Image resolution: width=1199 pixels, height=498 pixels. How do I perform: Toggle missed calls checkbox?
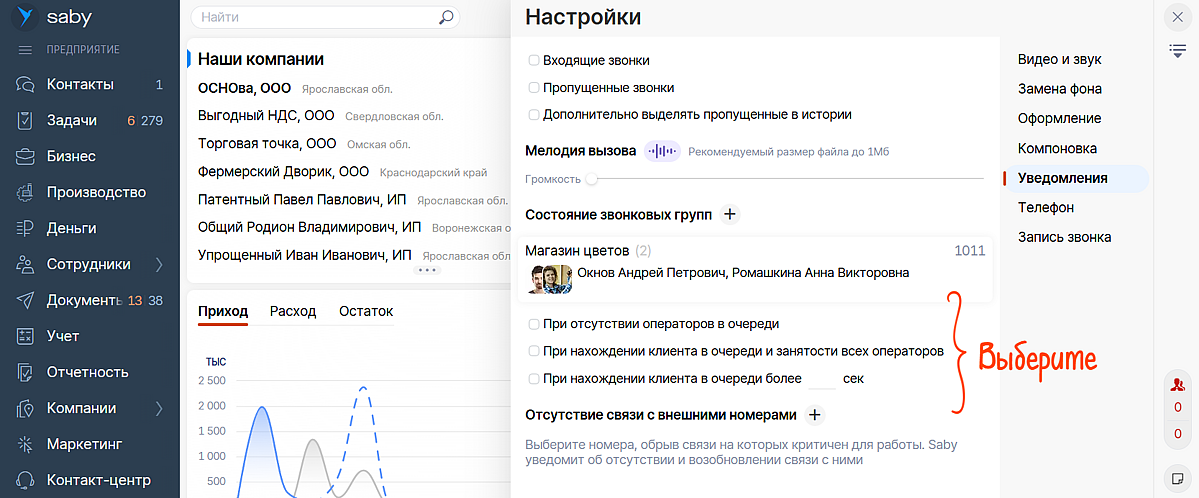(x=534, y=88)
